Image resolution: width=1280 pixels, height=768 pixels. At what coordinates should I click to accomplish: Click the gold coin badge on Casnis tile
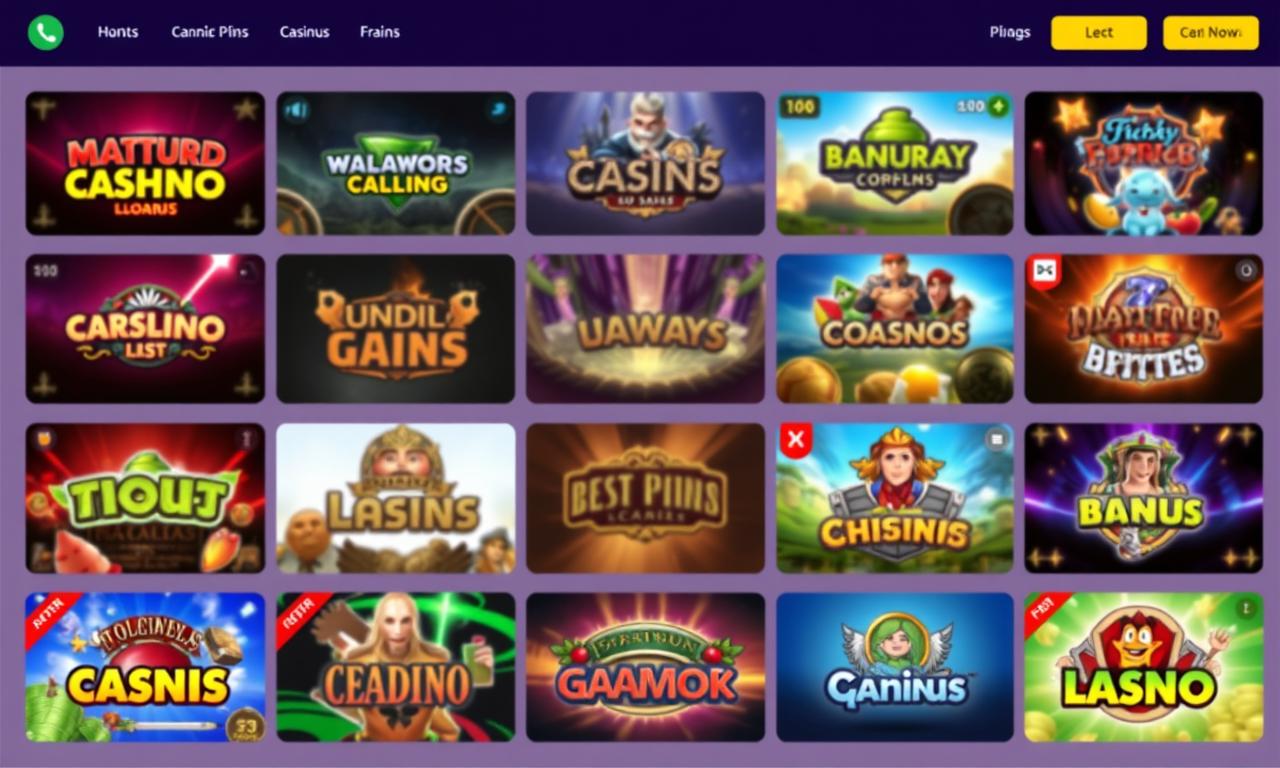click(x=244, y=722)
